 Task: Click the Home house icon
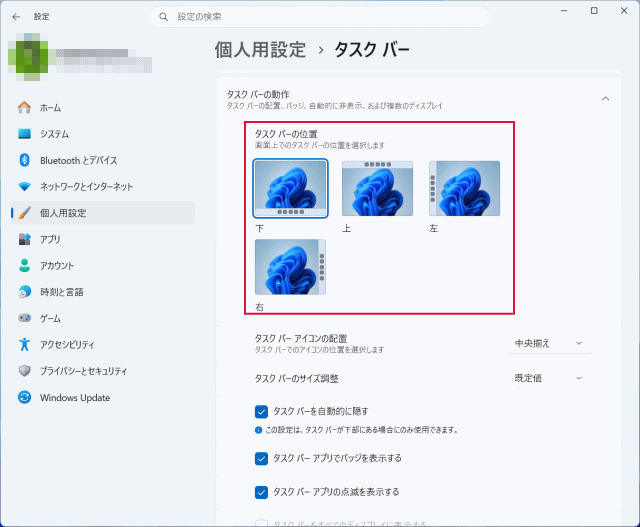coord(24,107)
